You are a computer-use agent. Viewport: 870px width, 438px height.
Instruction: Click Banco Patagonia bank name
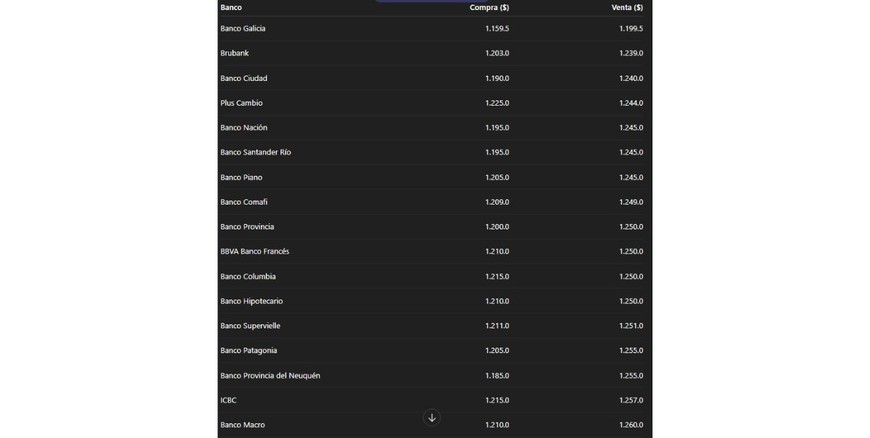[249, 351]
